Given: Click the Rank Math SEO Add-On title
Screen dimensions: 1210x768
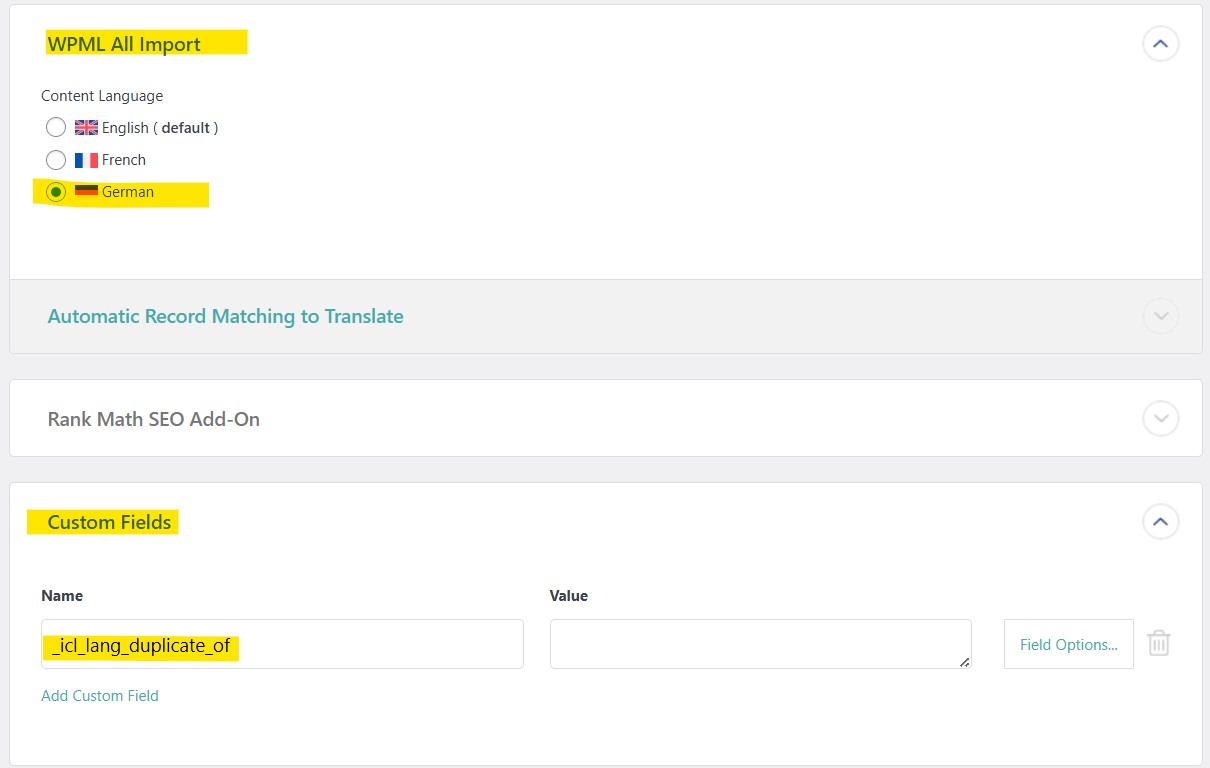Looking at the screenshot, I should click(153, 419).
